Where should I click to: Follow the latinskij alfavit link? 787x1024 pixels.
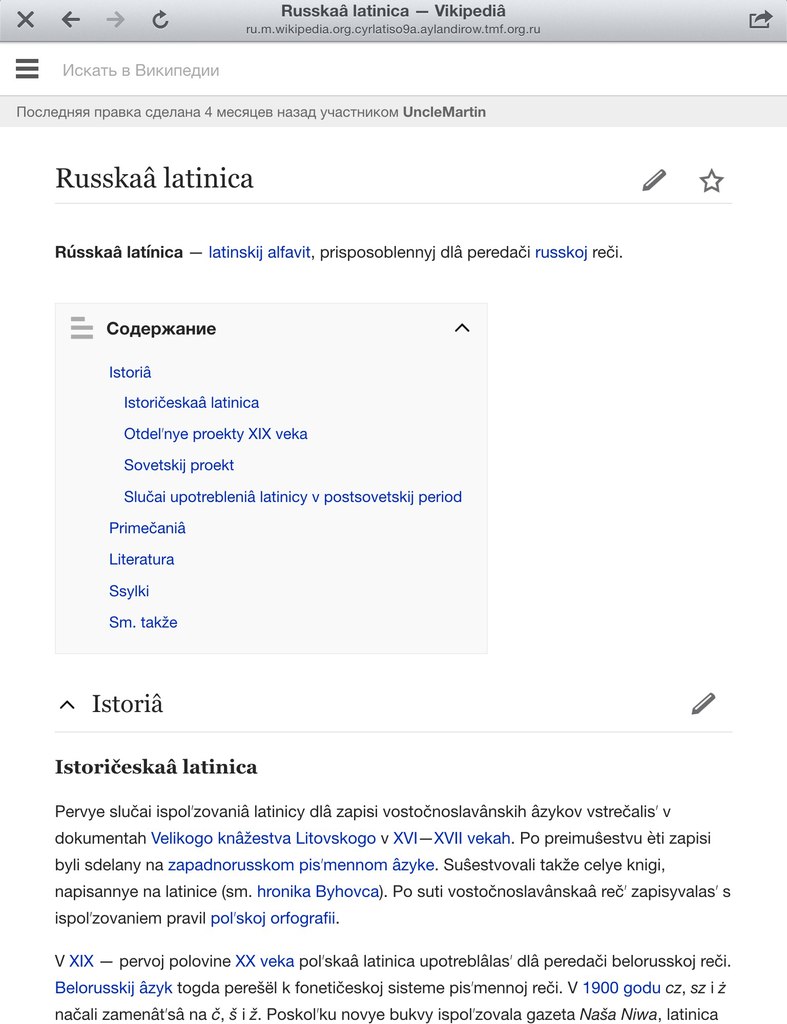pyautogui.click(x=260, y=252)
